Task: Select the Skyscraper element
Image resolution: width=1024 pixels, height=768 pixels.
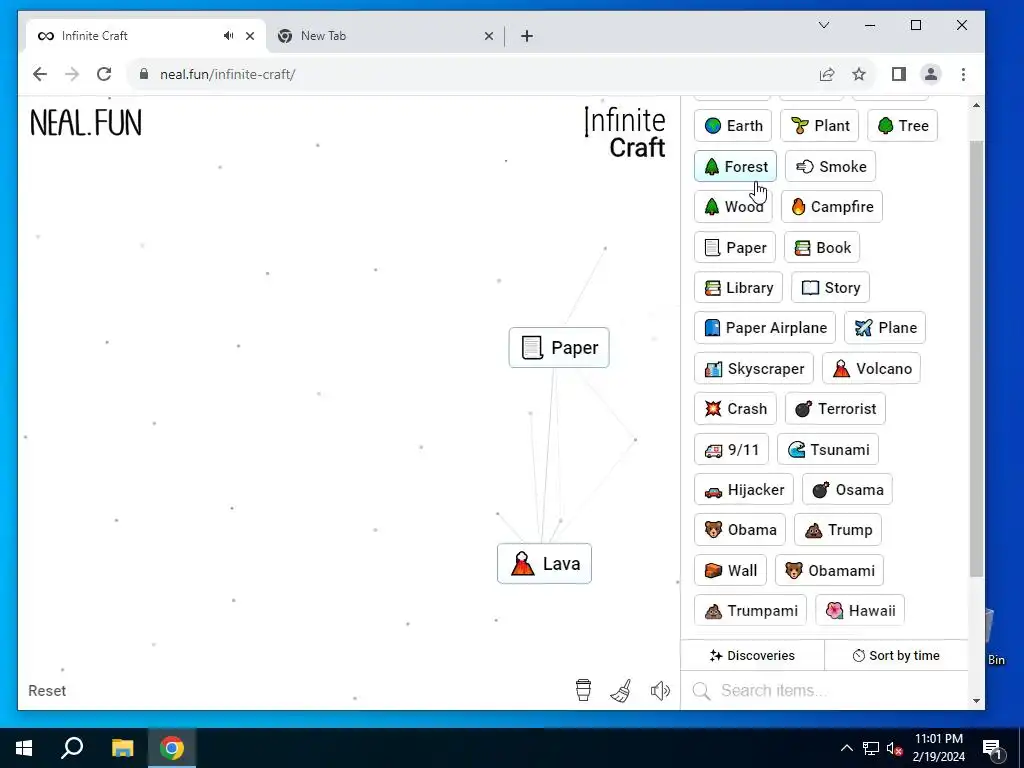Action: [754, 368]
